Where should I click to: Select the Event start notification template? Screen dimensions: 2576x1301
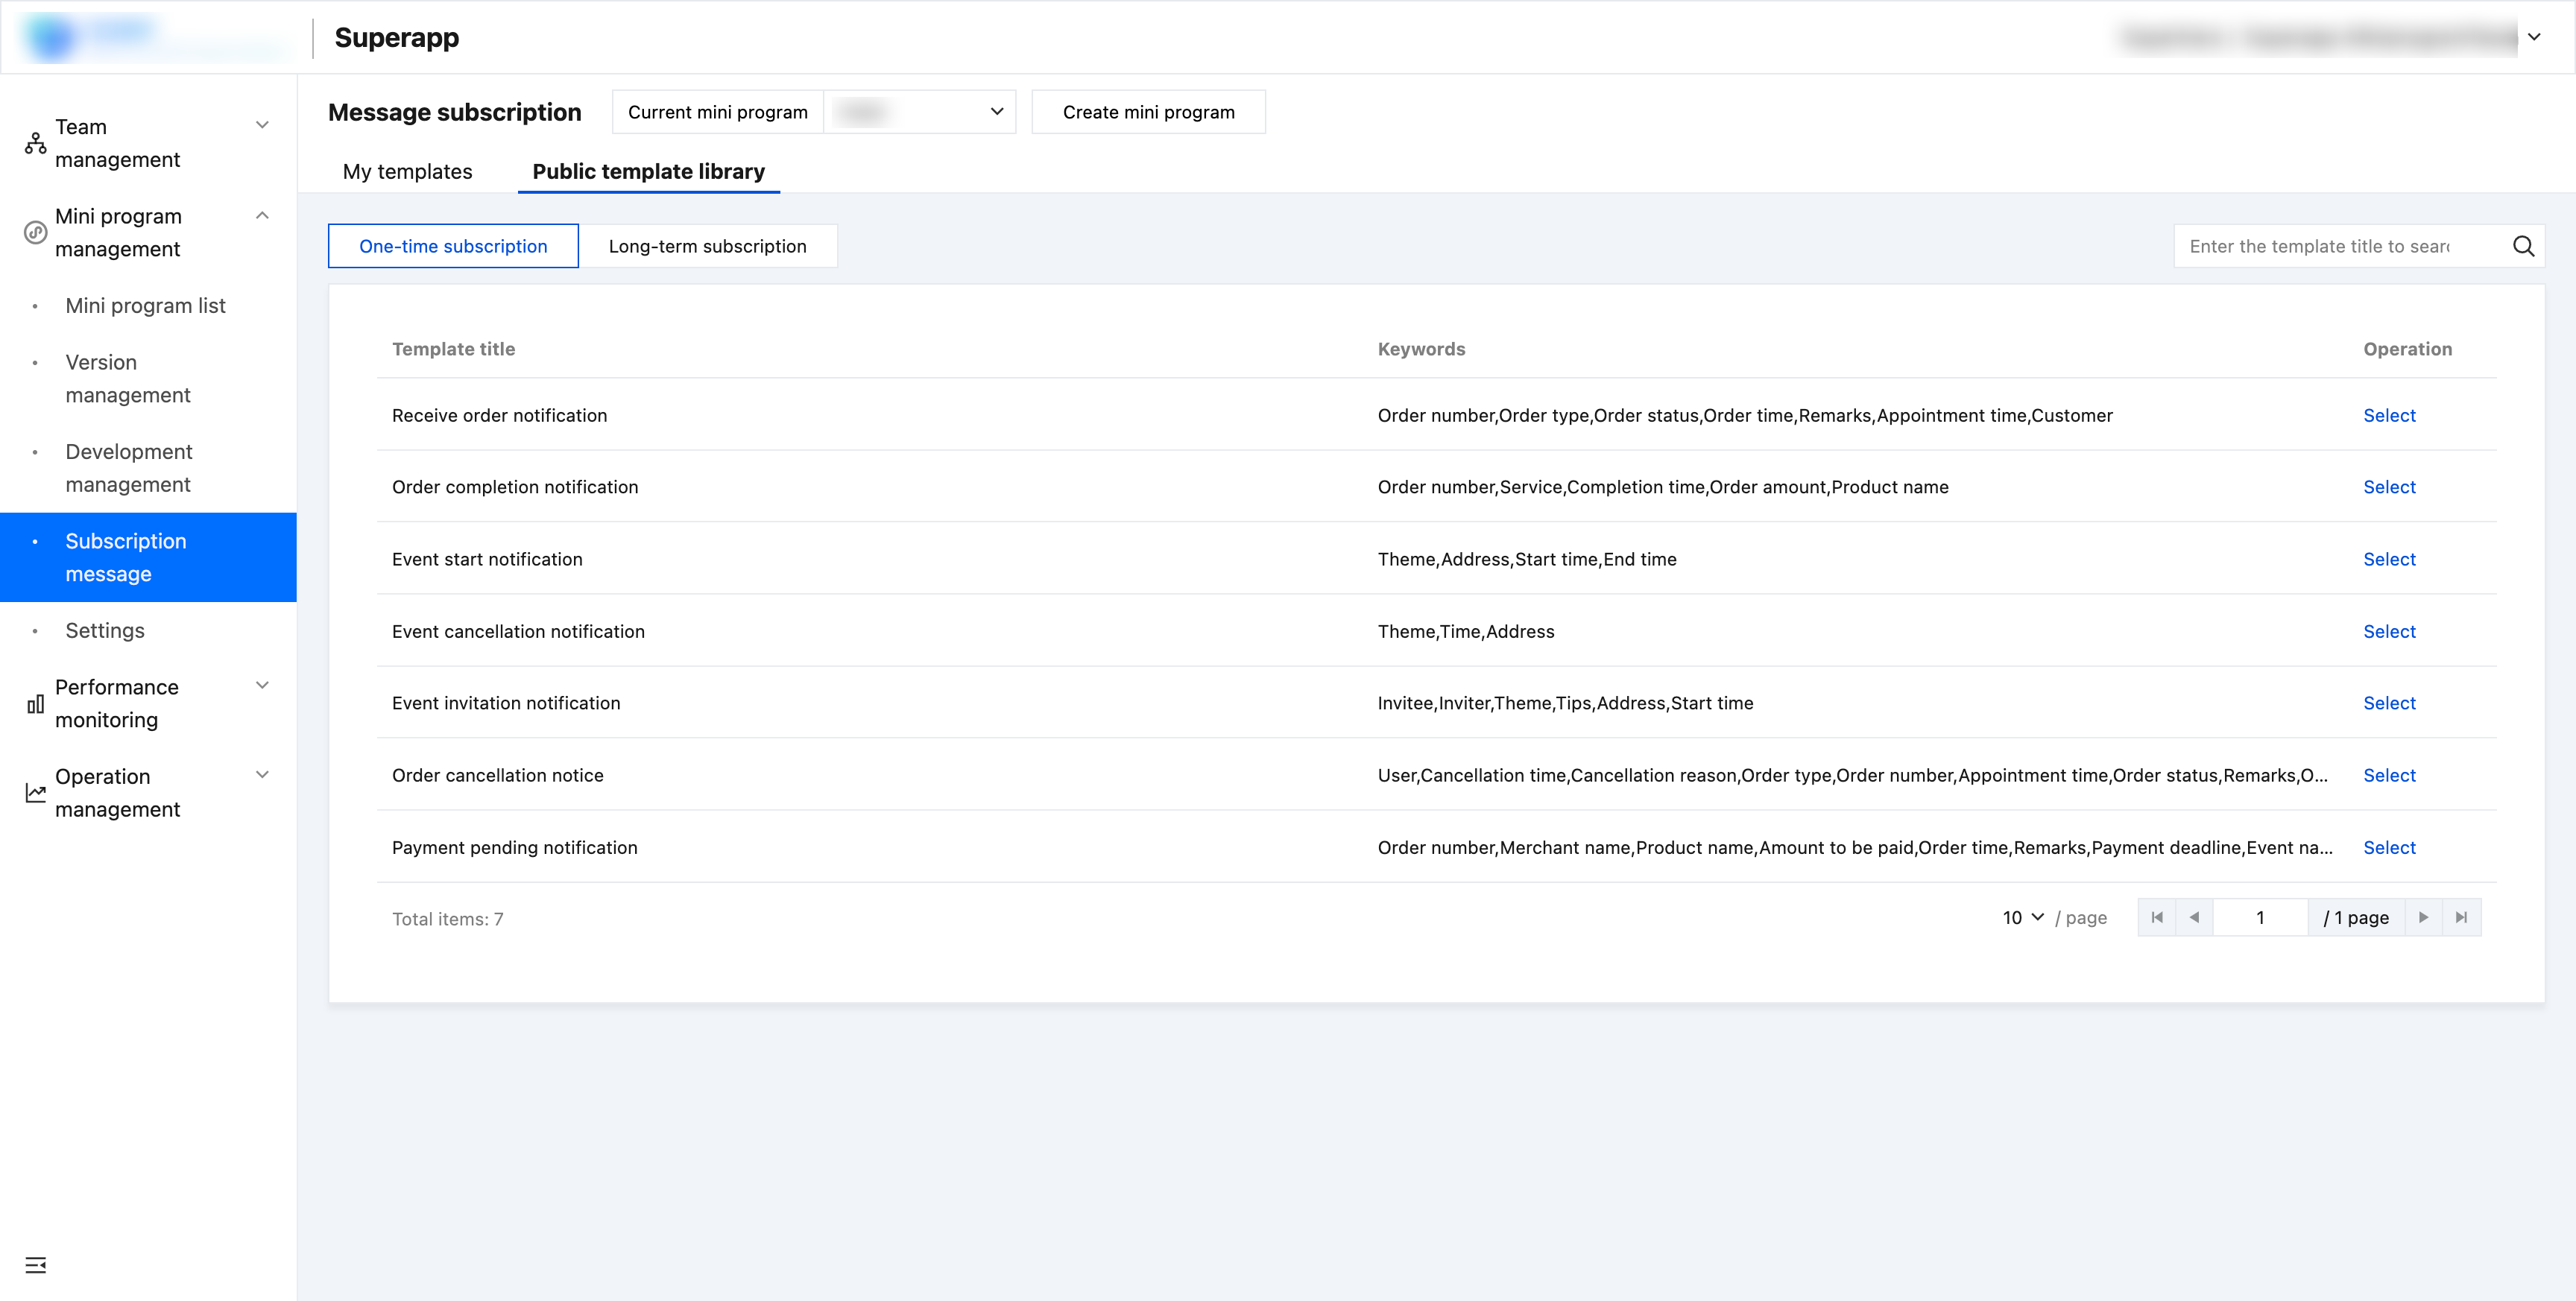point(2388,559)
